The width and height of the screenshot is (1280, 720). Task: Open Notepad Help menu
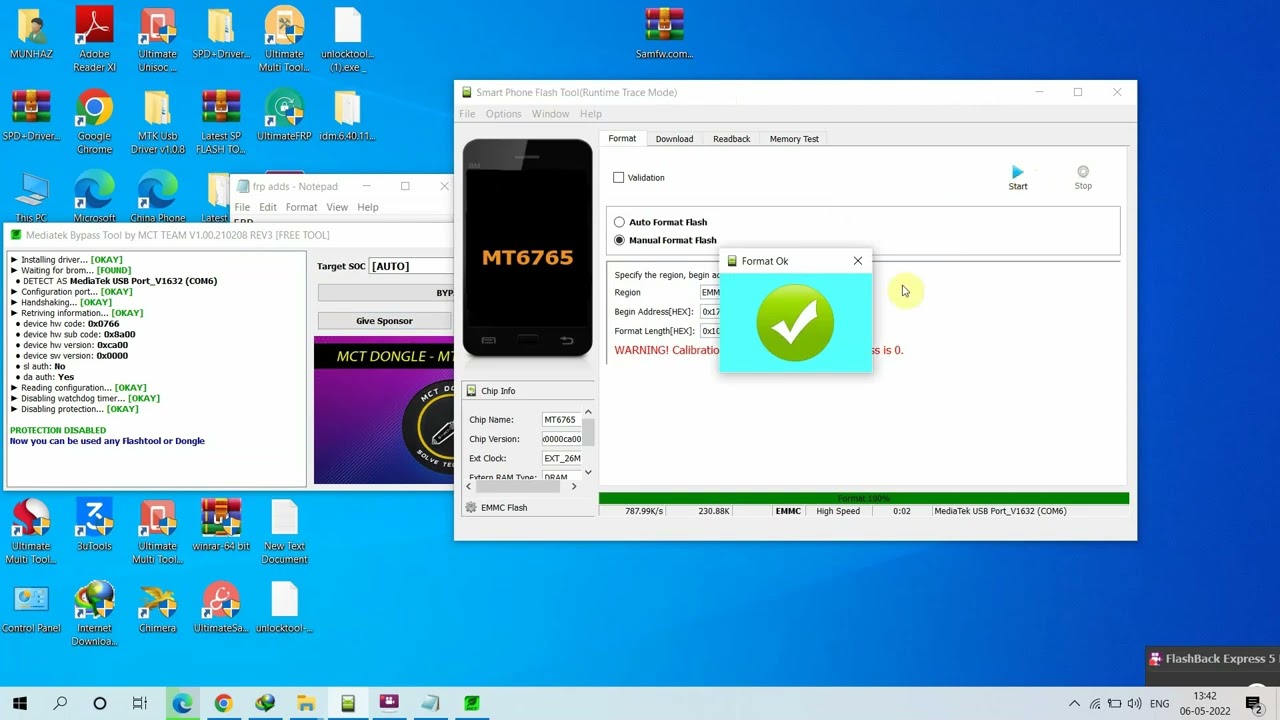click(x=368, y=207)
